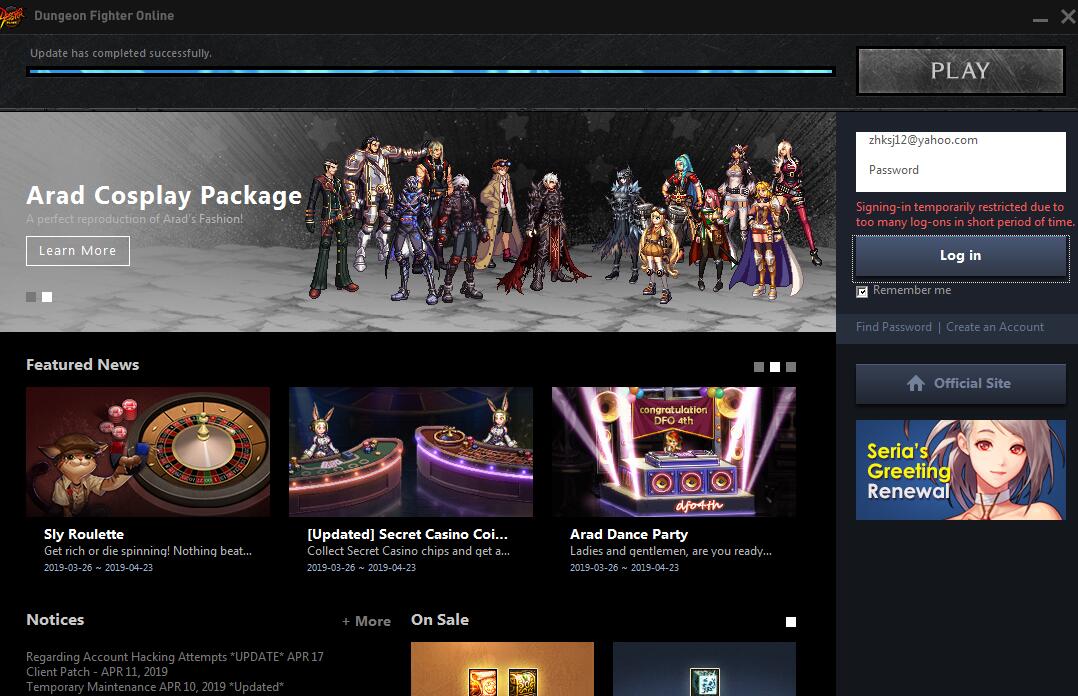Image resolution: width=1078 pixels, height=696 pixels.
Task: Open notice Temporary Maintenance APR 10, 2019
Action: coord(155,687)
